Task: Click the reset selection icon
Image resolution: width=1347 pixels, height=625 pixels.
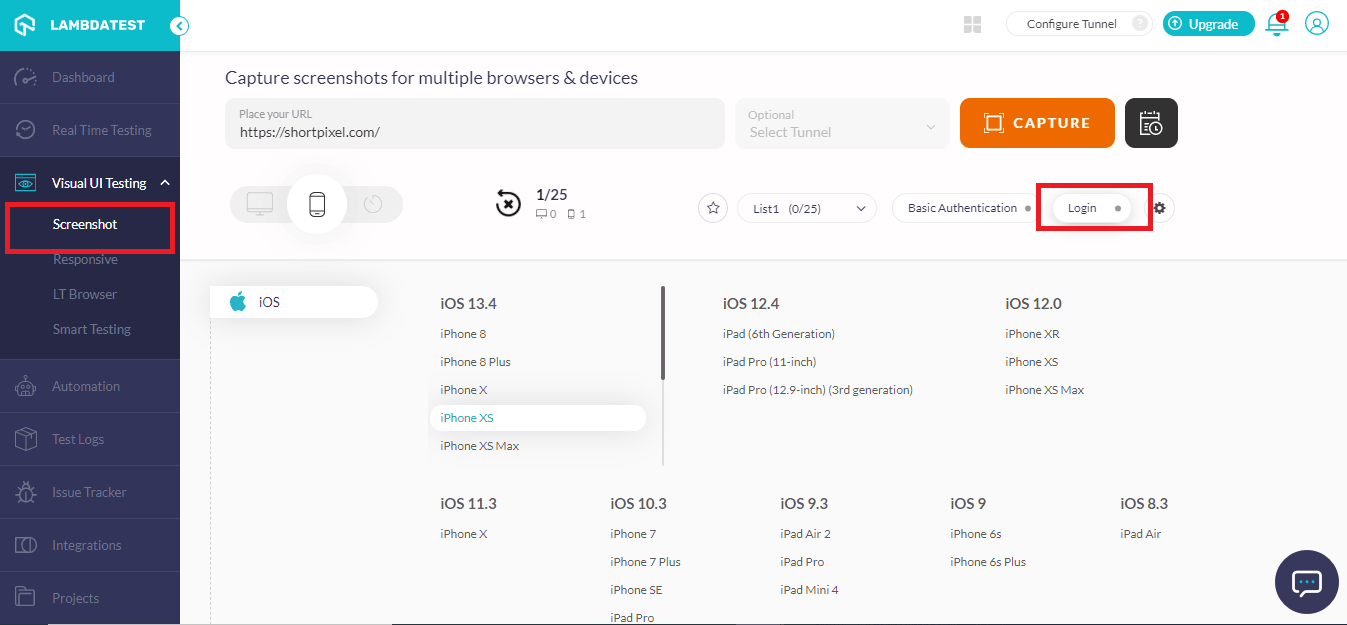Action: [508, 202]
